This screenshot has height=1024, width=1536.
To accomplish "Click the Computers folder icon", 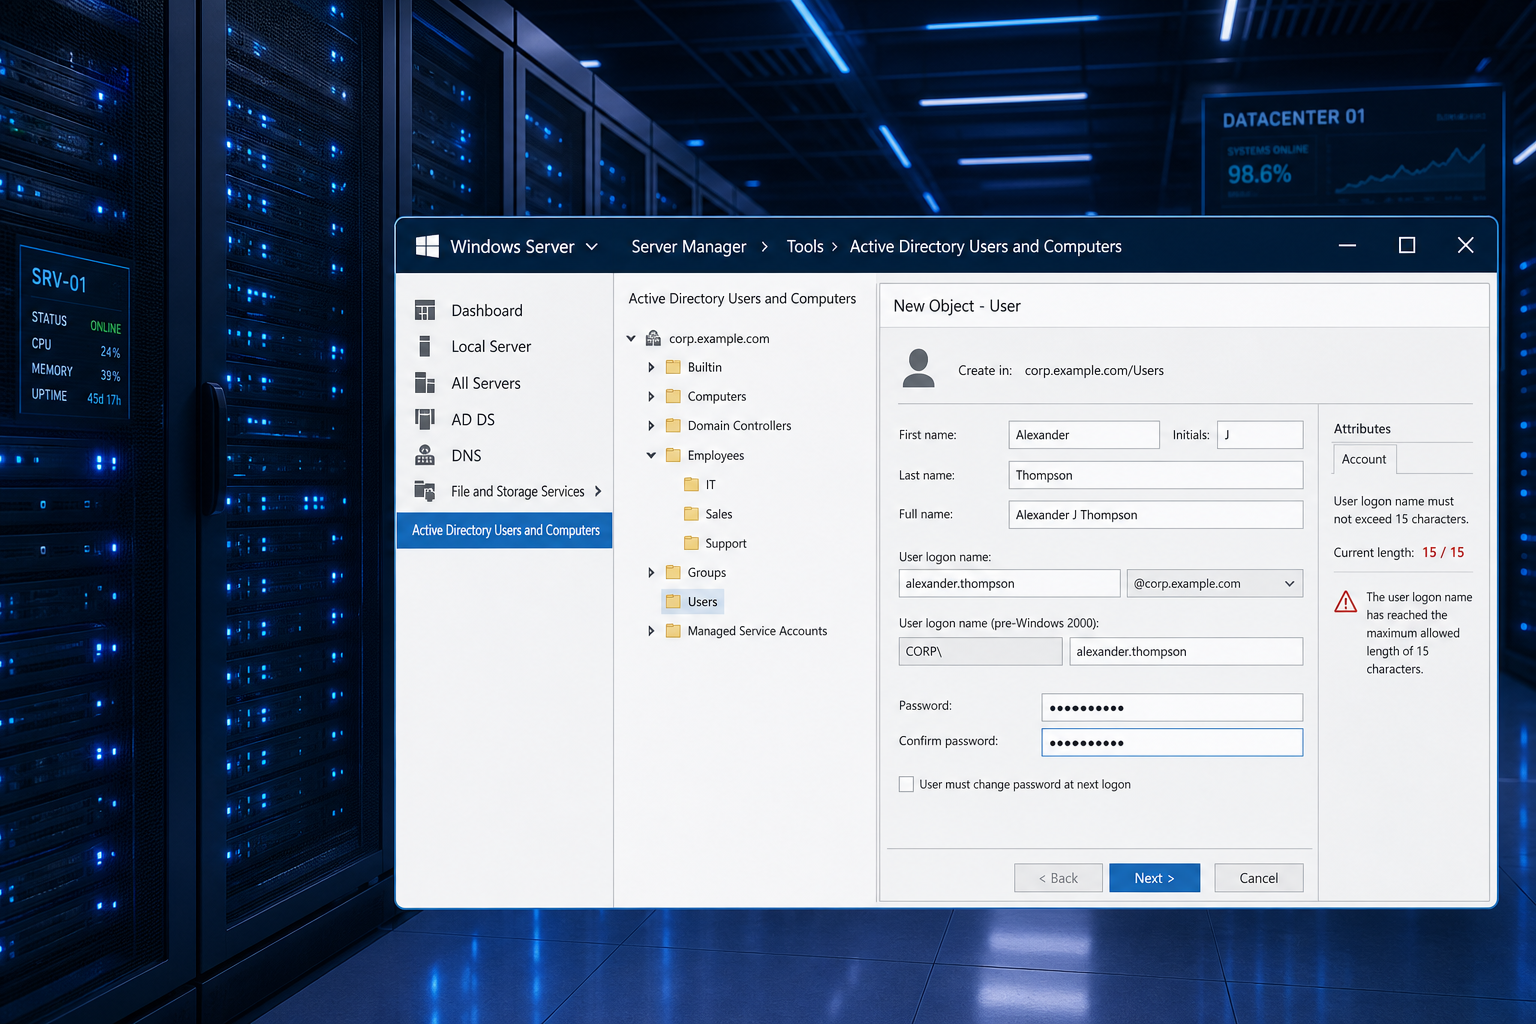I will [673, 396].
